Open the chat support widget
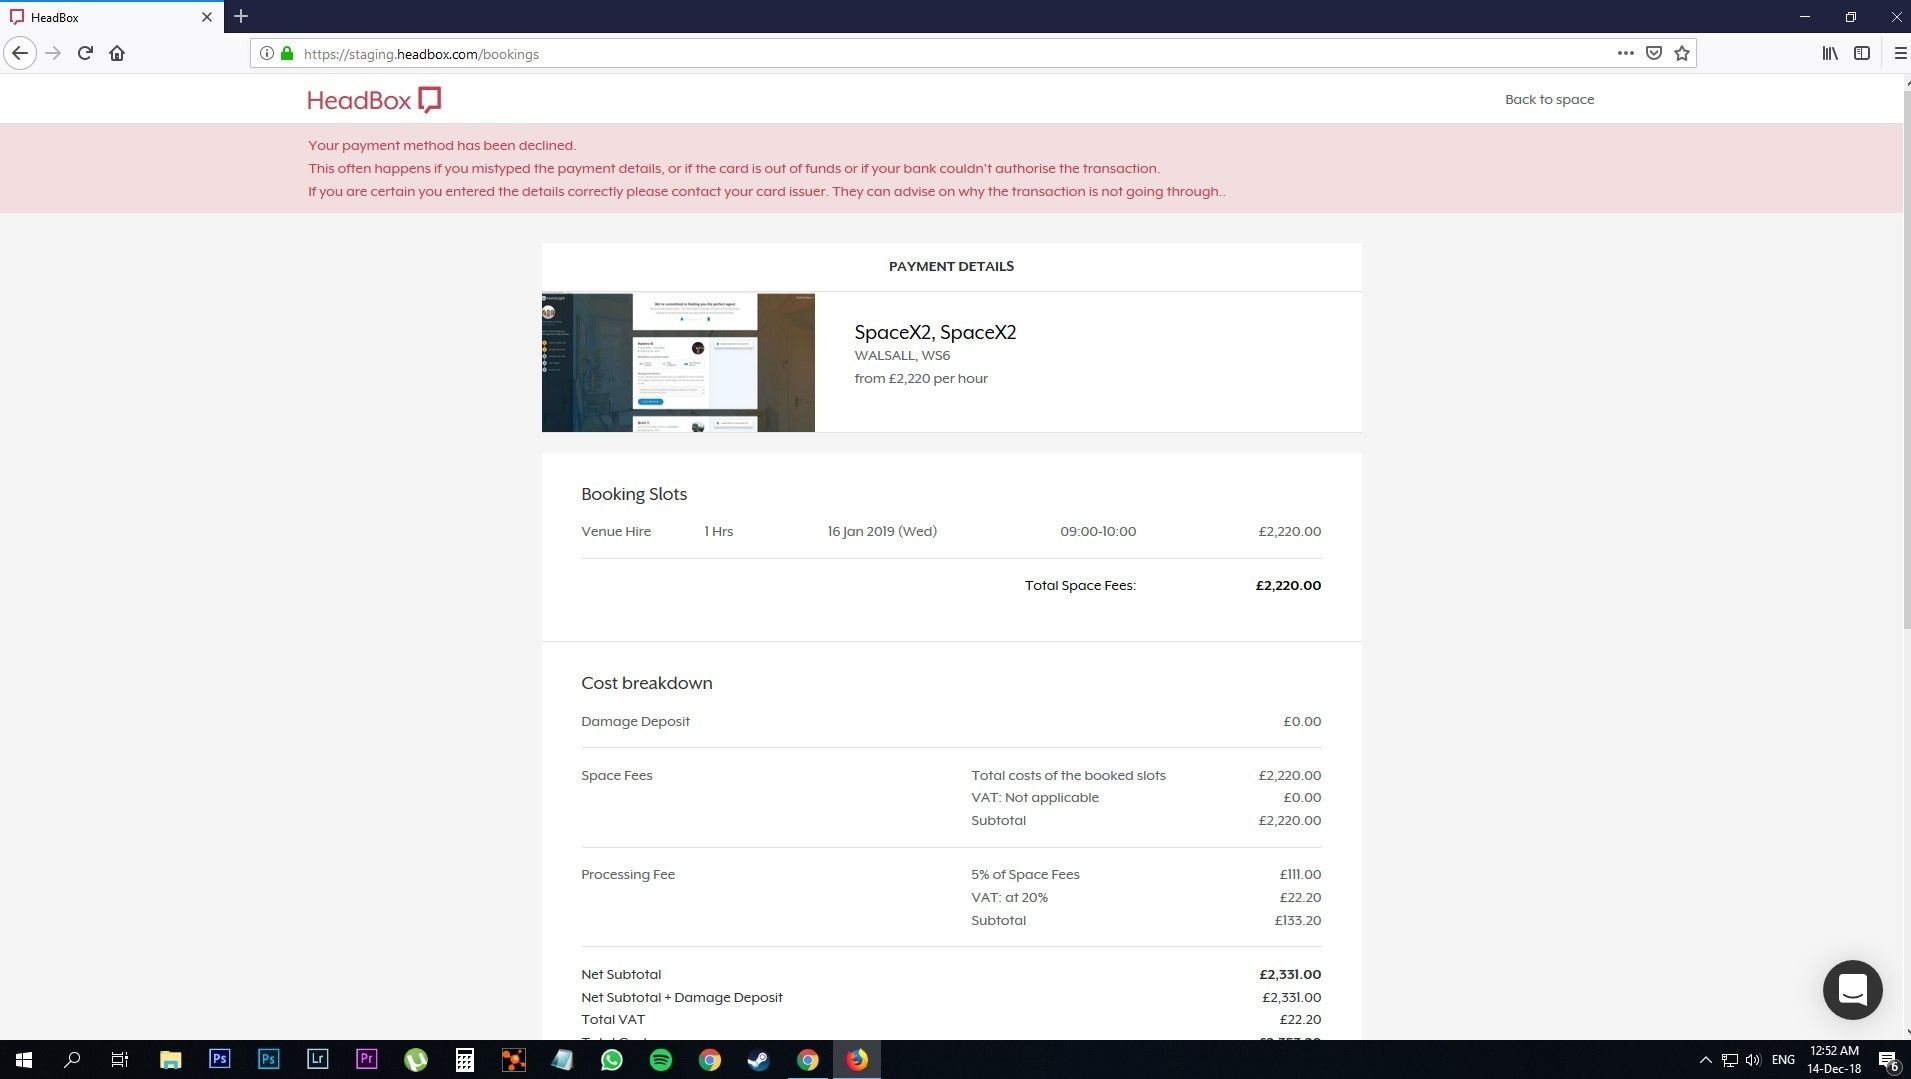 1852,990
